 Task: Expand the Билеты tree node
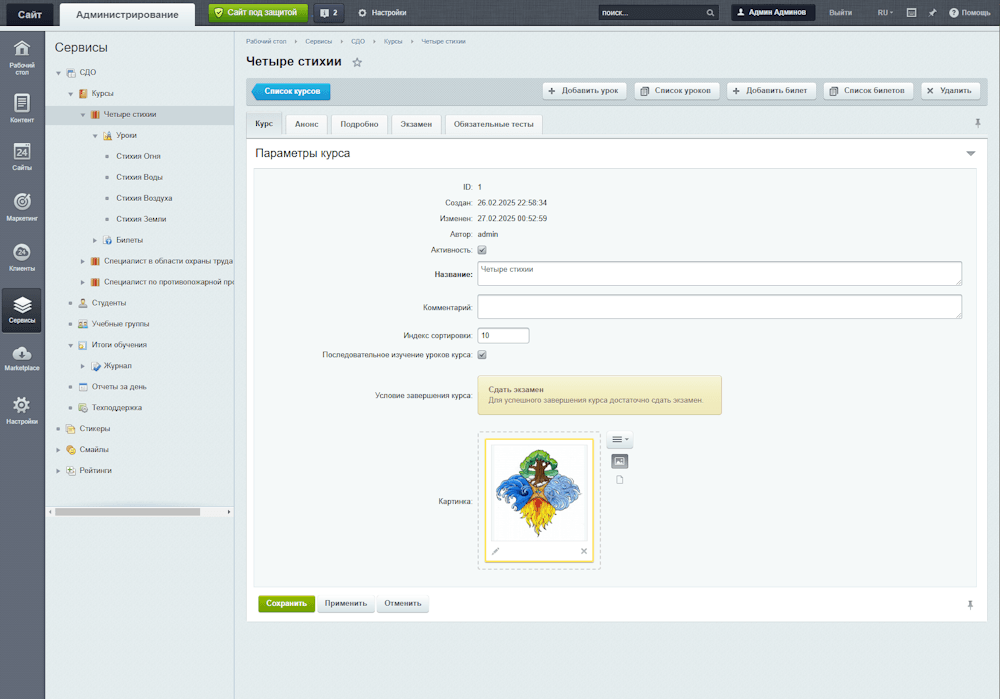click(x=95, y=240)
